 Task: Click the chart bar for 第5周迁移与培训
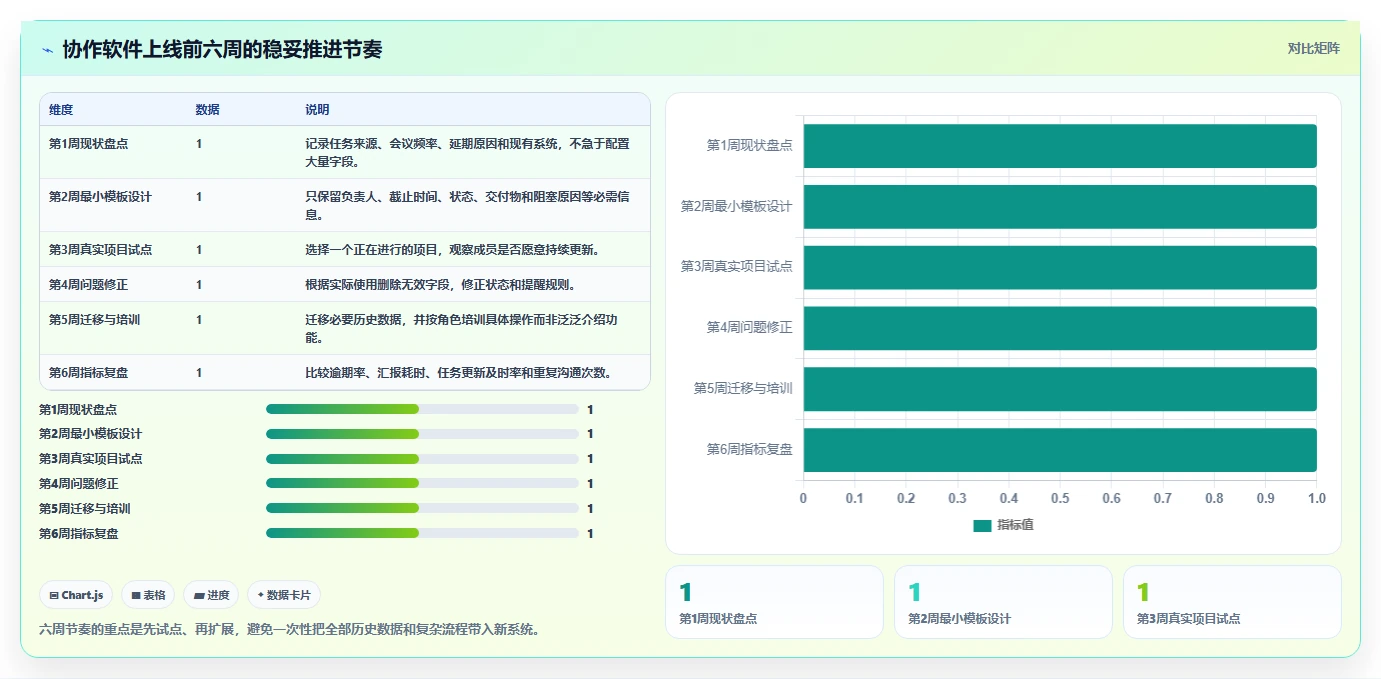(1060, 389)
